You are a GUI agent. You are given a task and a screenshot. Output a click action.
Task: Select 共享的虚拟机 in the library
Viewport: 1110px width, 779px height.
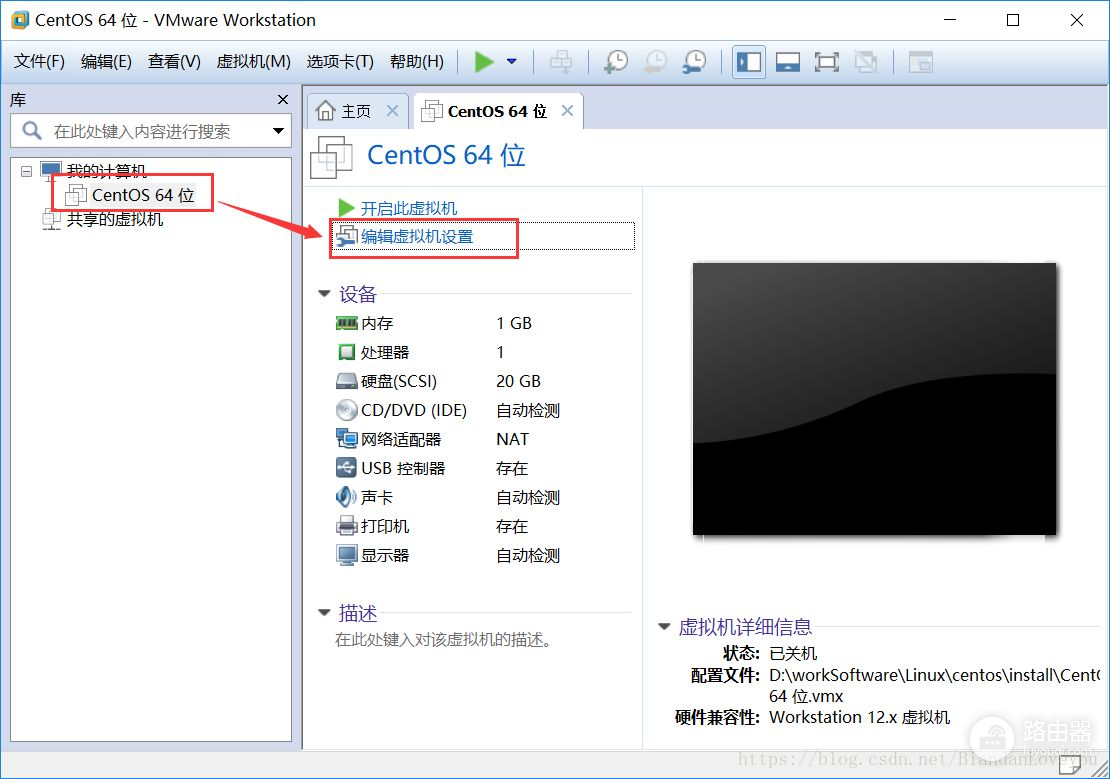click(x=114, y=219)
